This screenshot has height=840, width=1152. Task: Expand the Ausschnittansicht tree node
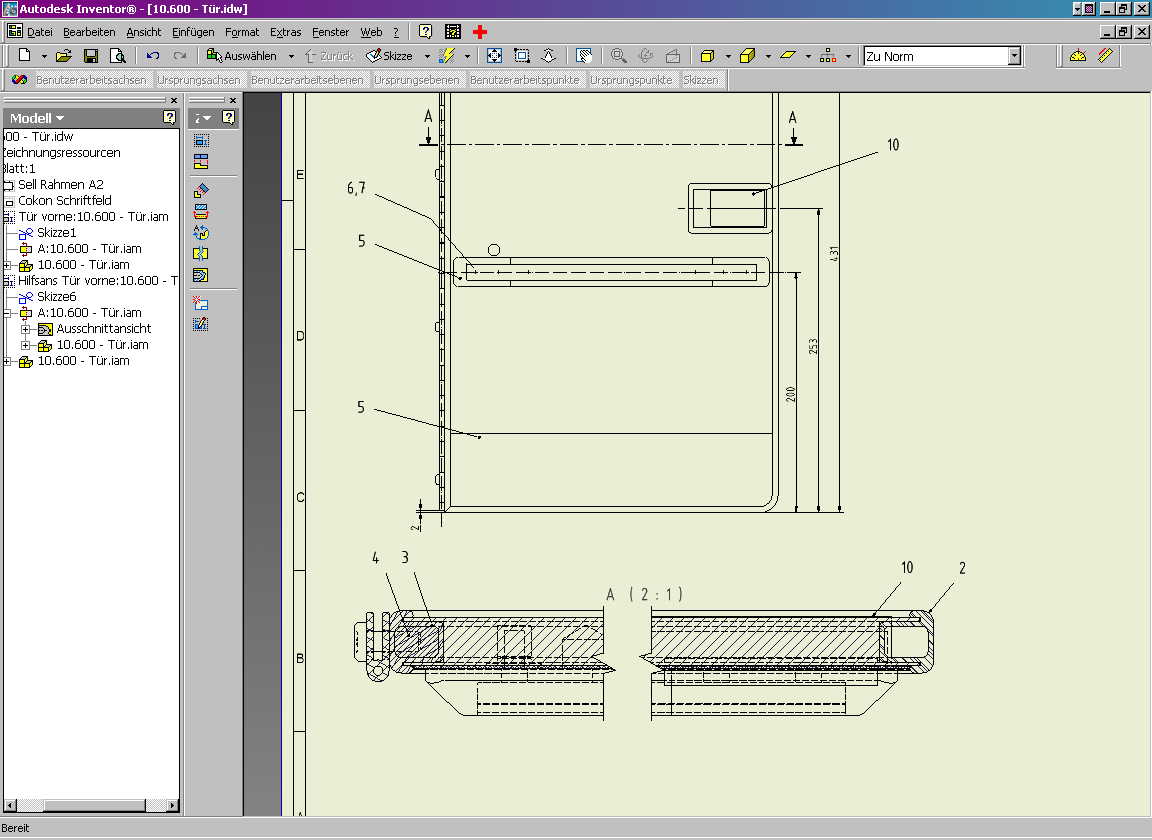coord(26,329)
